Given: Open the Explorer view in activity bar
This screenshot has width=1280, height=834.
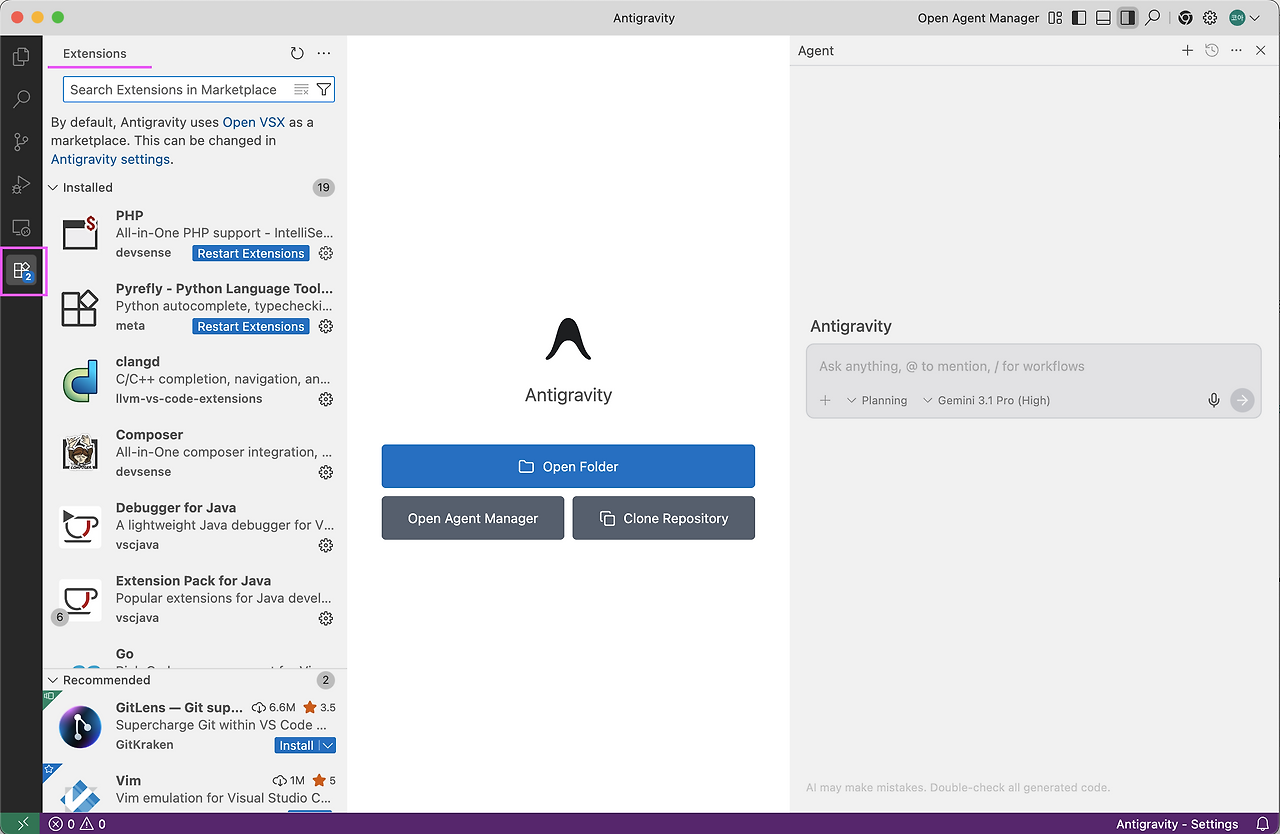Looking at the screenshot, I should (21, 57).
